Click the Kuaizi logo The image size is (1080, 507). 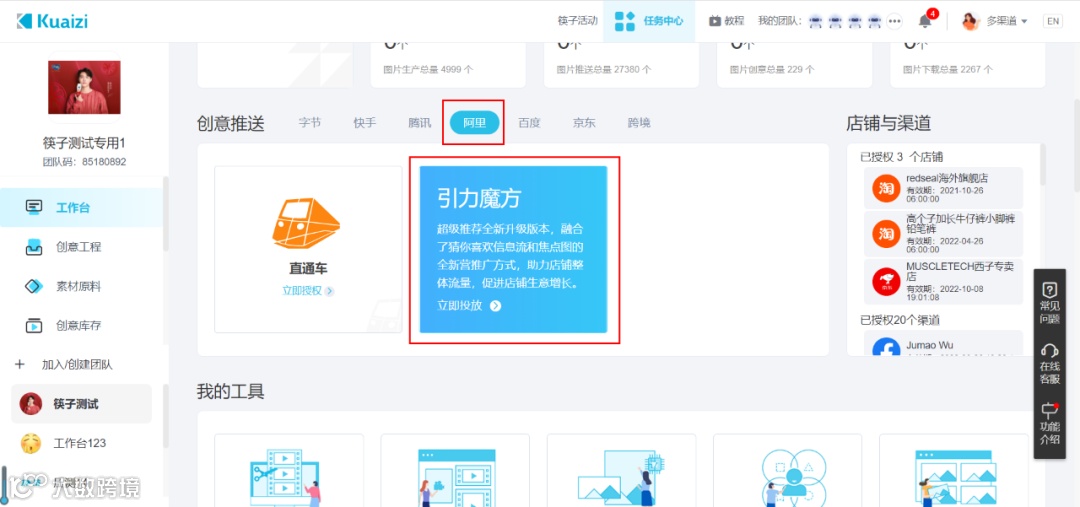(x=52, y=21)
